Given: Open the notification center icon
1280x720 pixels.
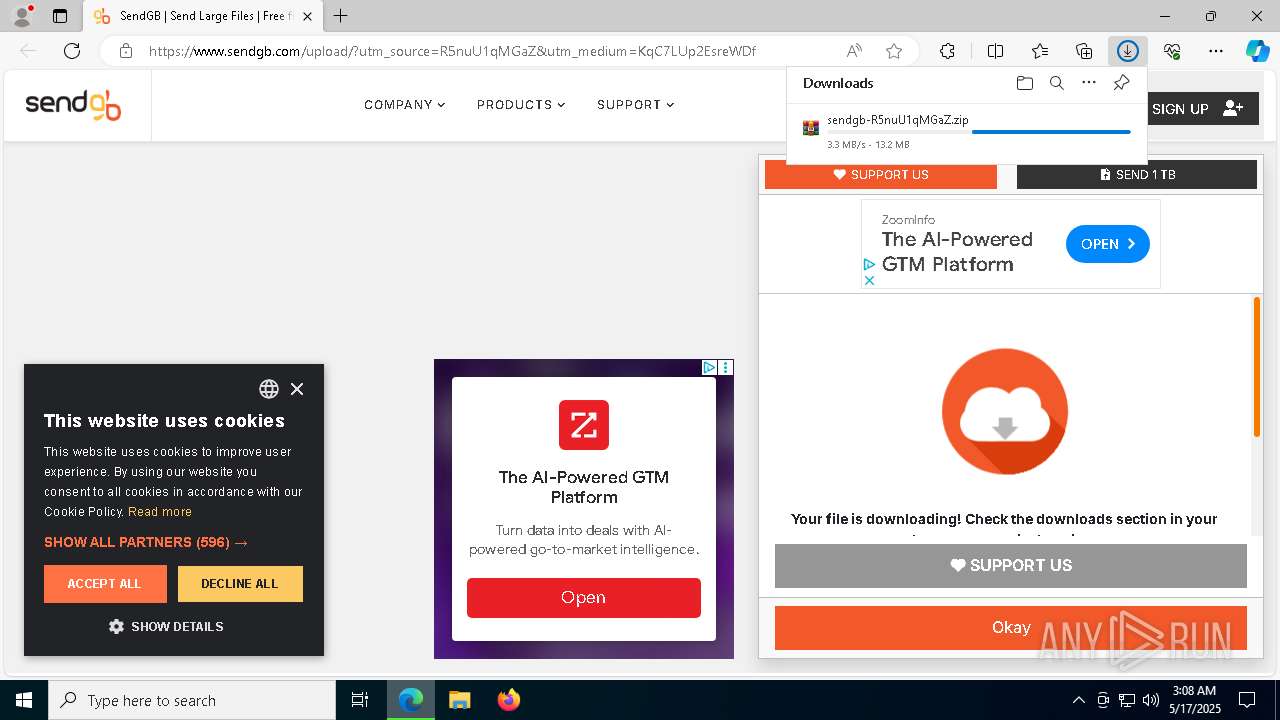Looking at the screenshot, I should click(1247, 700).
